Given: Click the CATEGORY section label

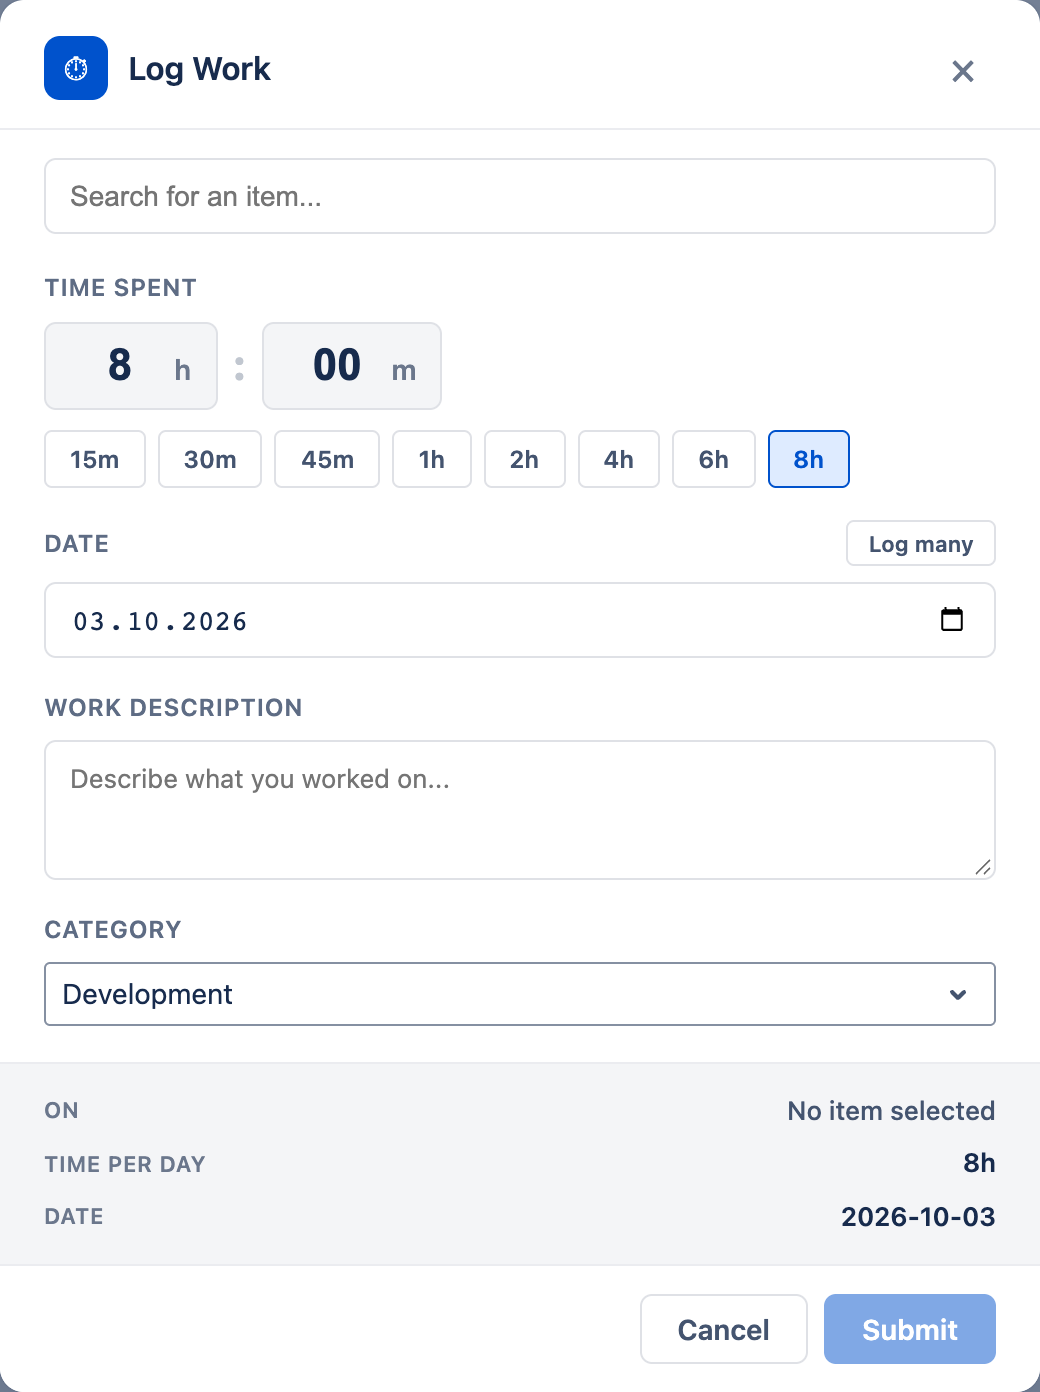Looking at the screenshot, I should [x=113, y=930].
